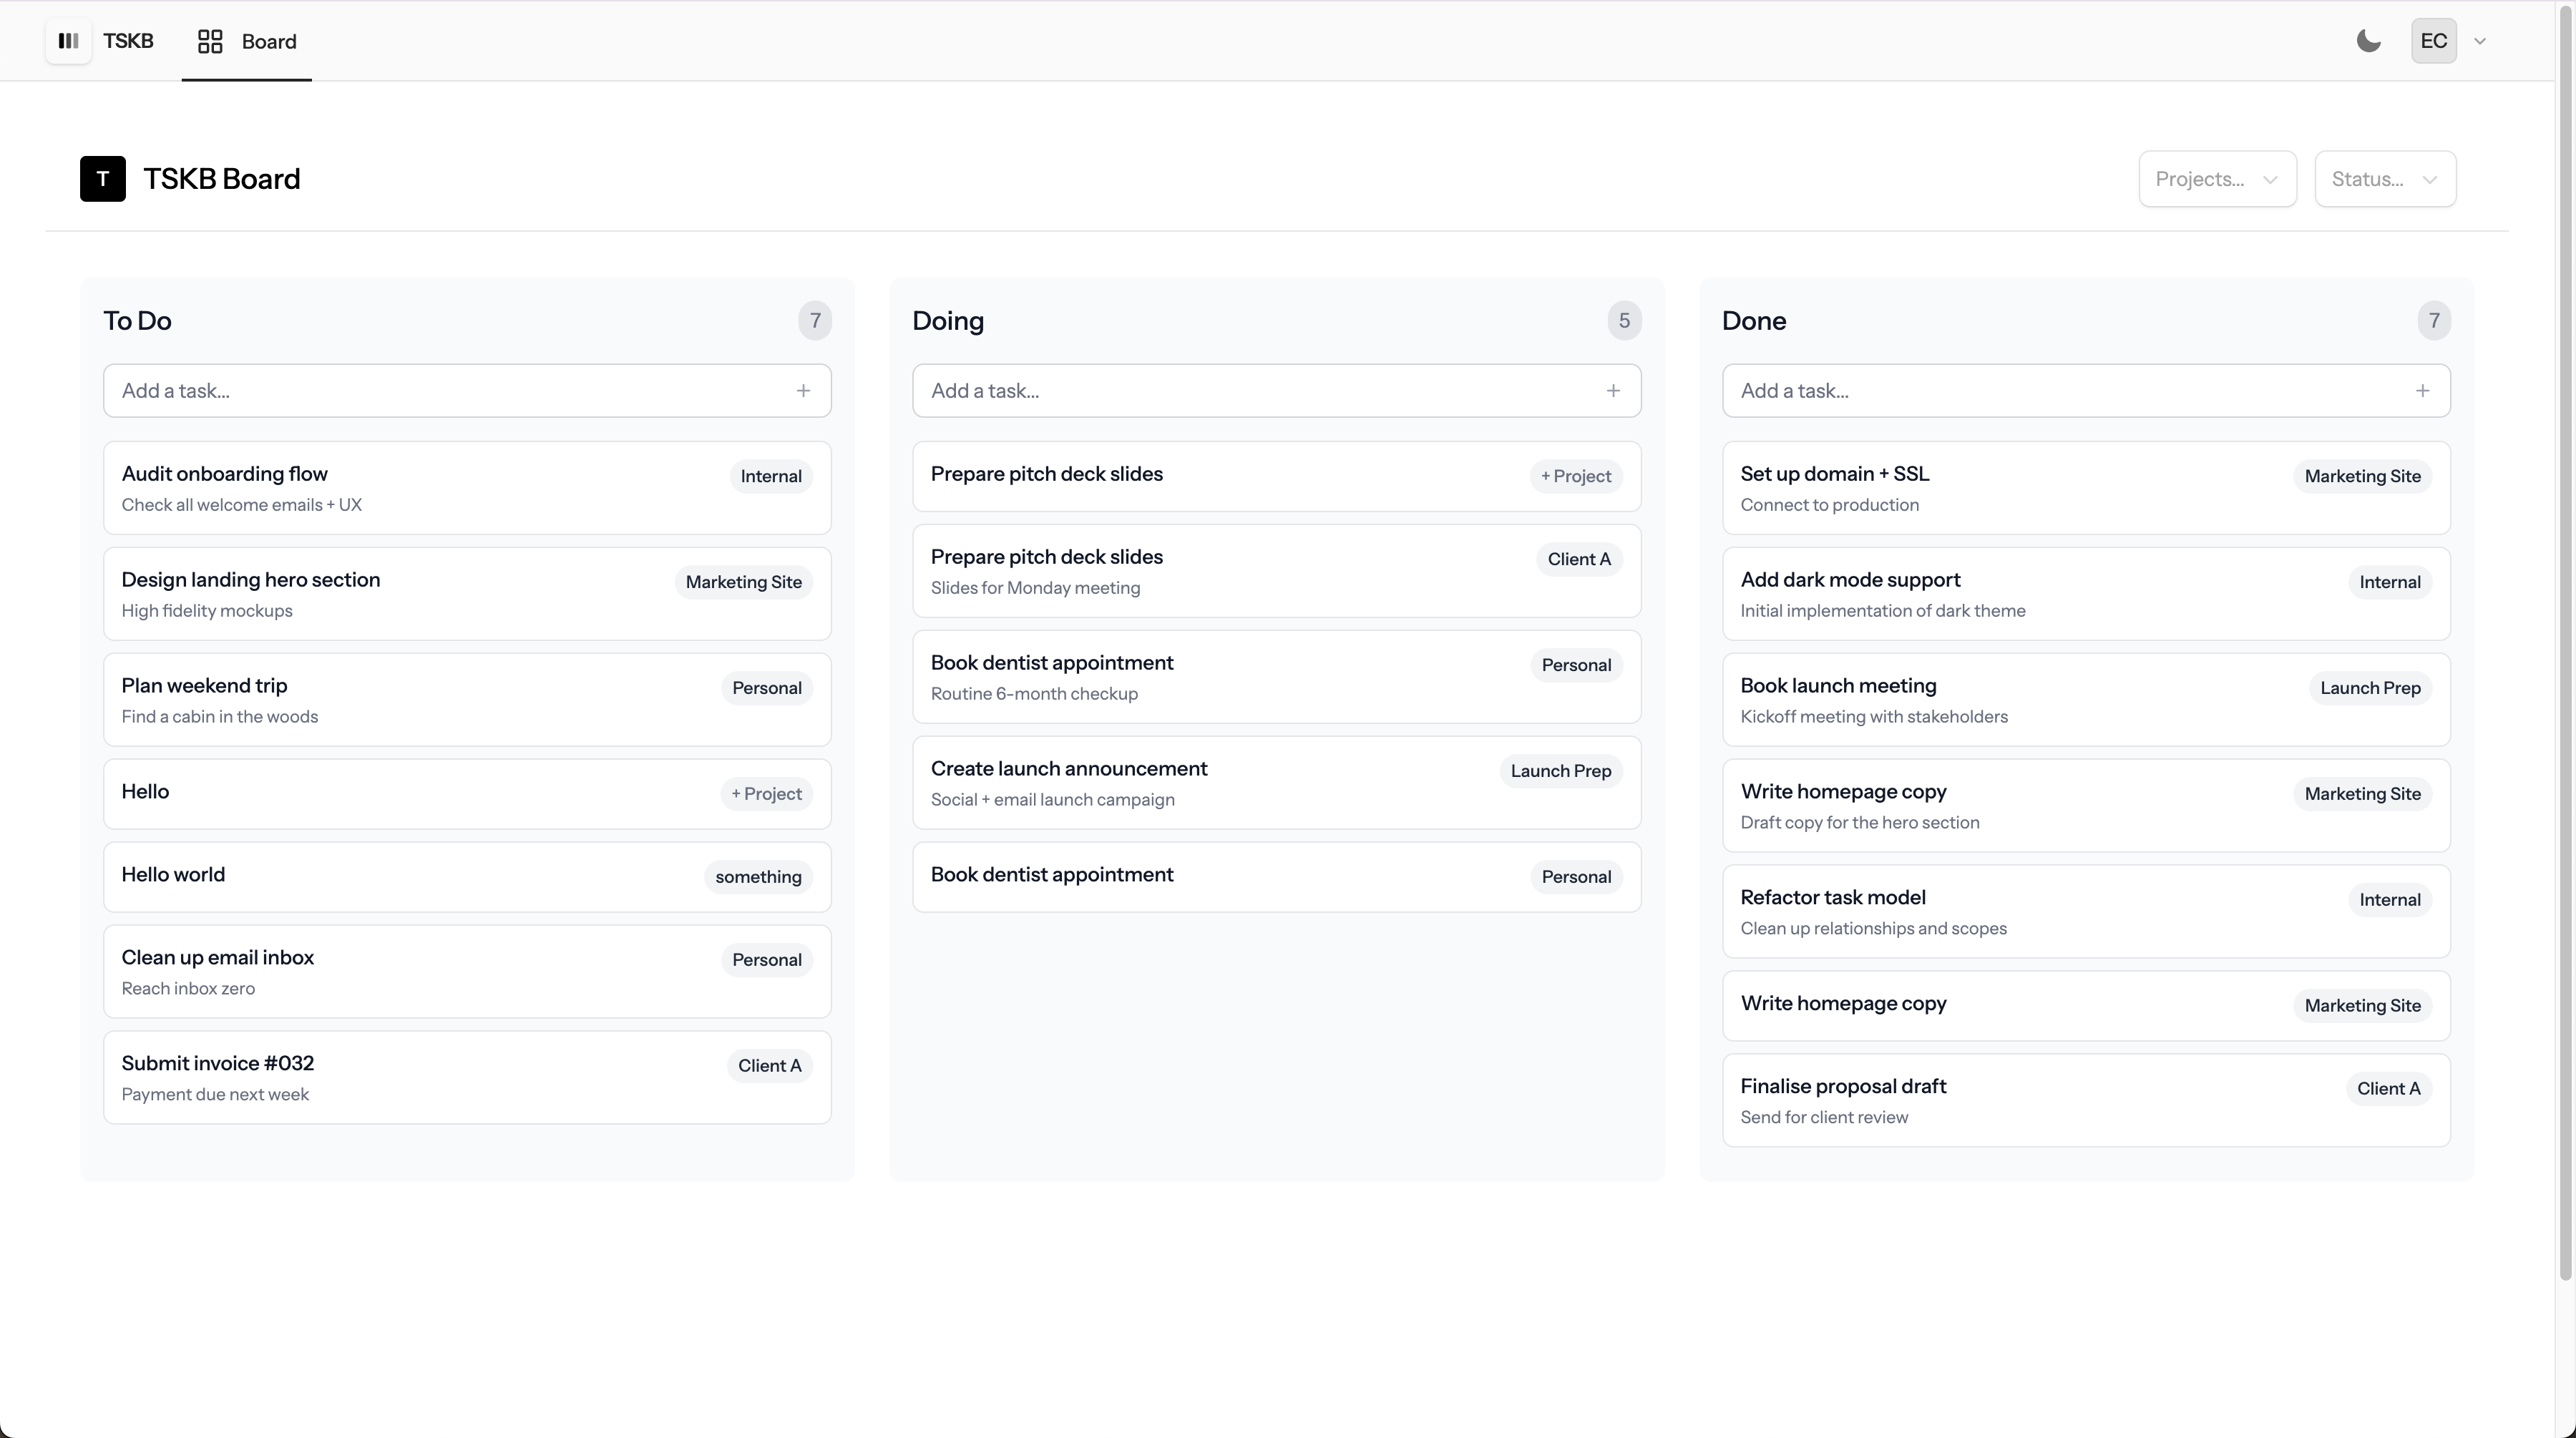Image resolution: width=2576 pixels, height=1438 pixels.
Task: Click Client A tag on Prepare pitch deck slides
Action: click(1579, 560)
